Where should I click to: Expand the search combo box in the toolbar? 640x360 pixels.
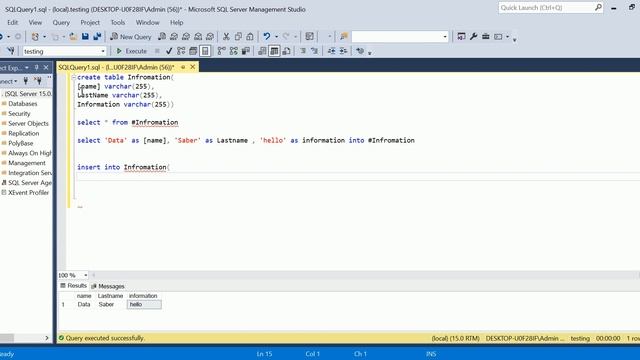pos(445,37)
